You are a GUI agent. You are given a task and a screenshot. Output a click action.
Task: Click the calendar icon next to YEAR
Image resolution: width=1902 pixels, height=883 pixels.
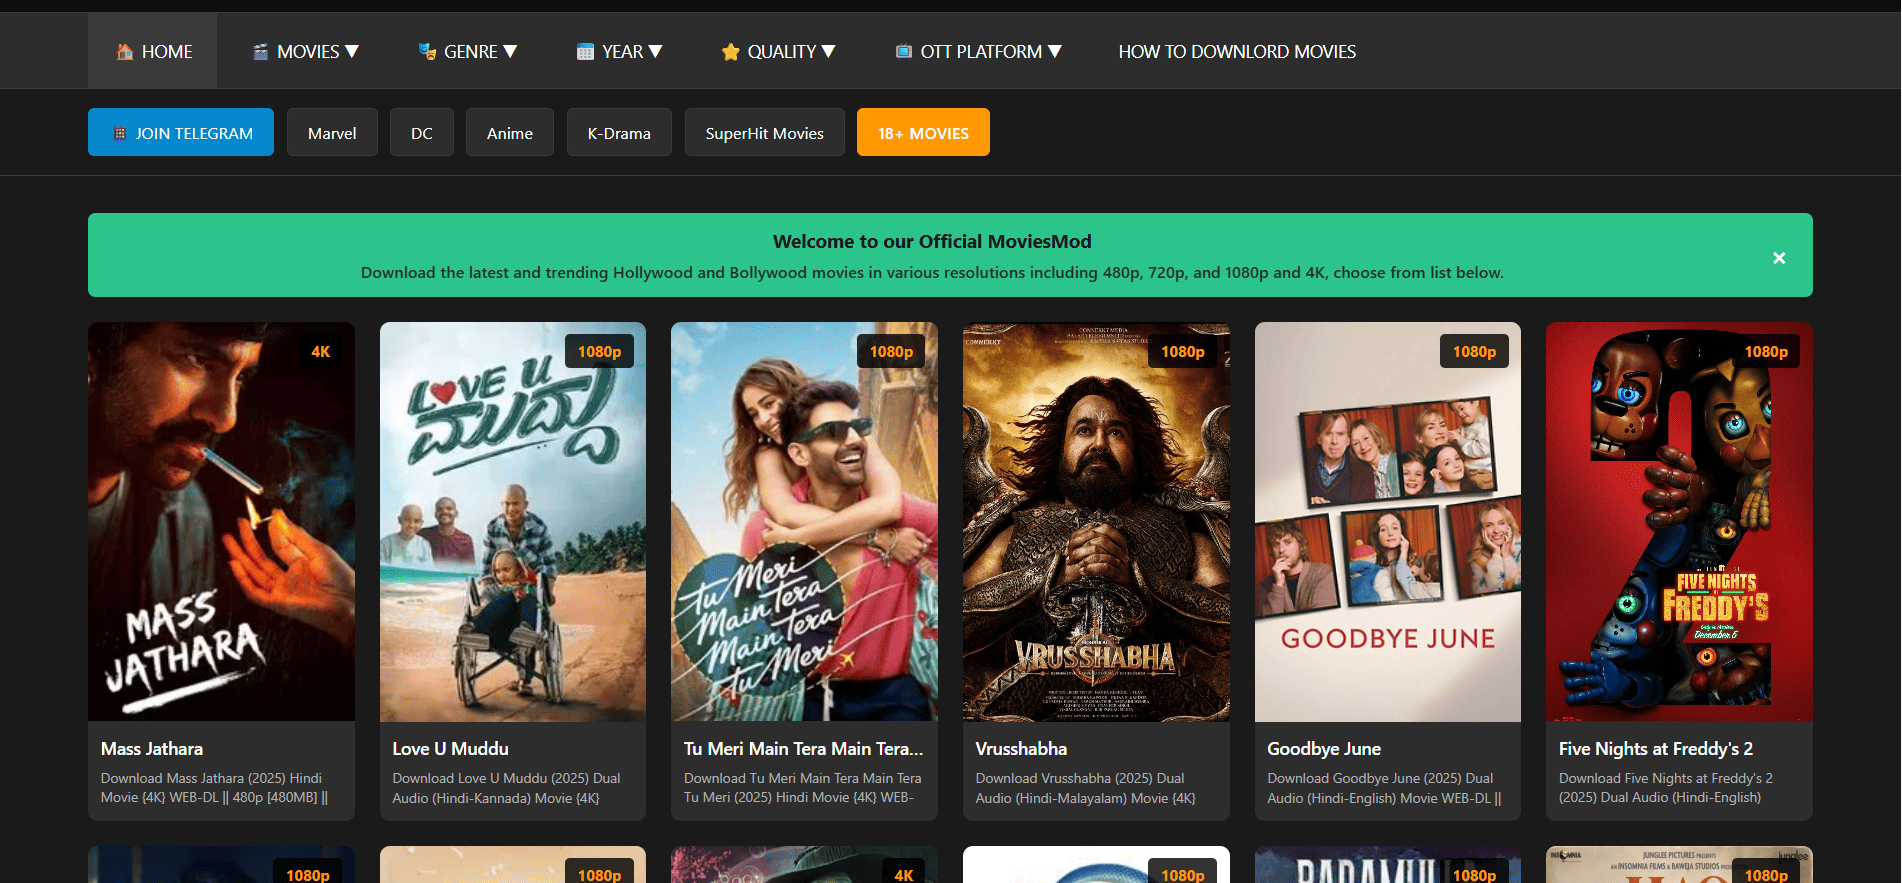[585, 52]
